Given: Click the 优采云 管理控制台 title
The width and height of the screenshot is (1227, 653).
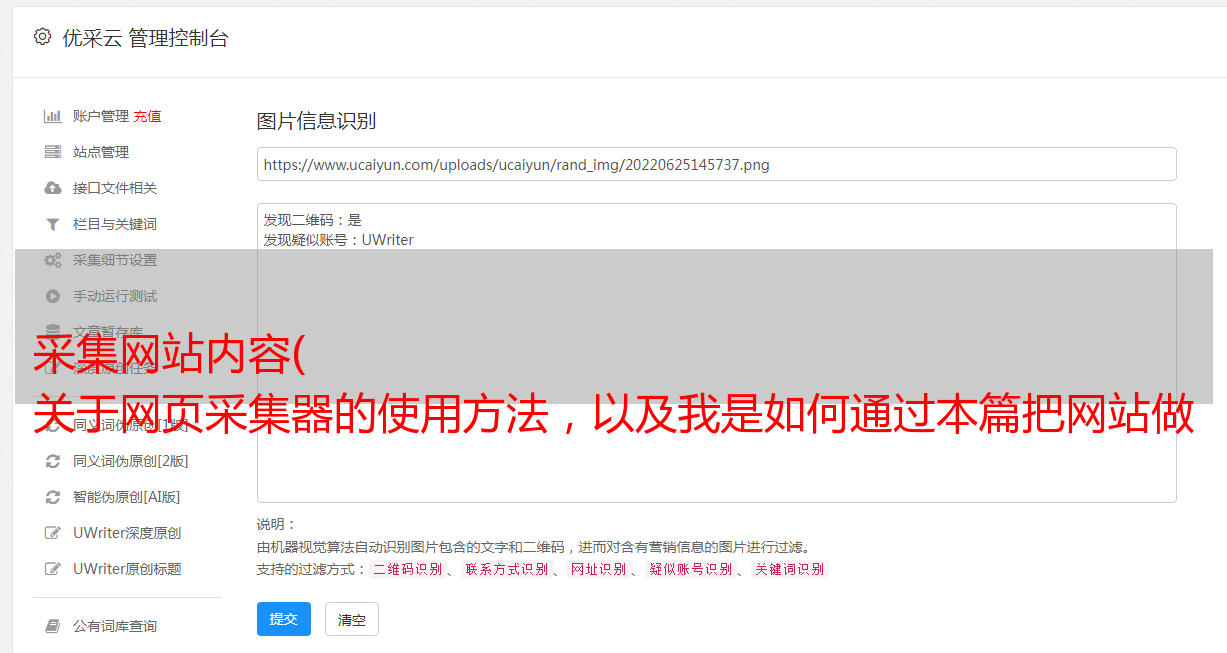Looking at the screenshot, I should [x=145, y=38].
